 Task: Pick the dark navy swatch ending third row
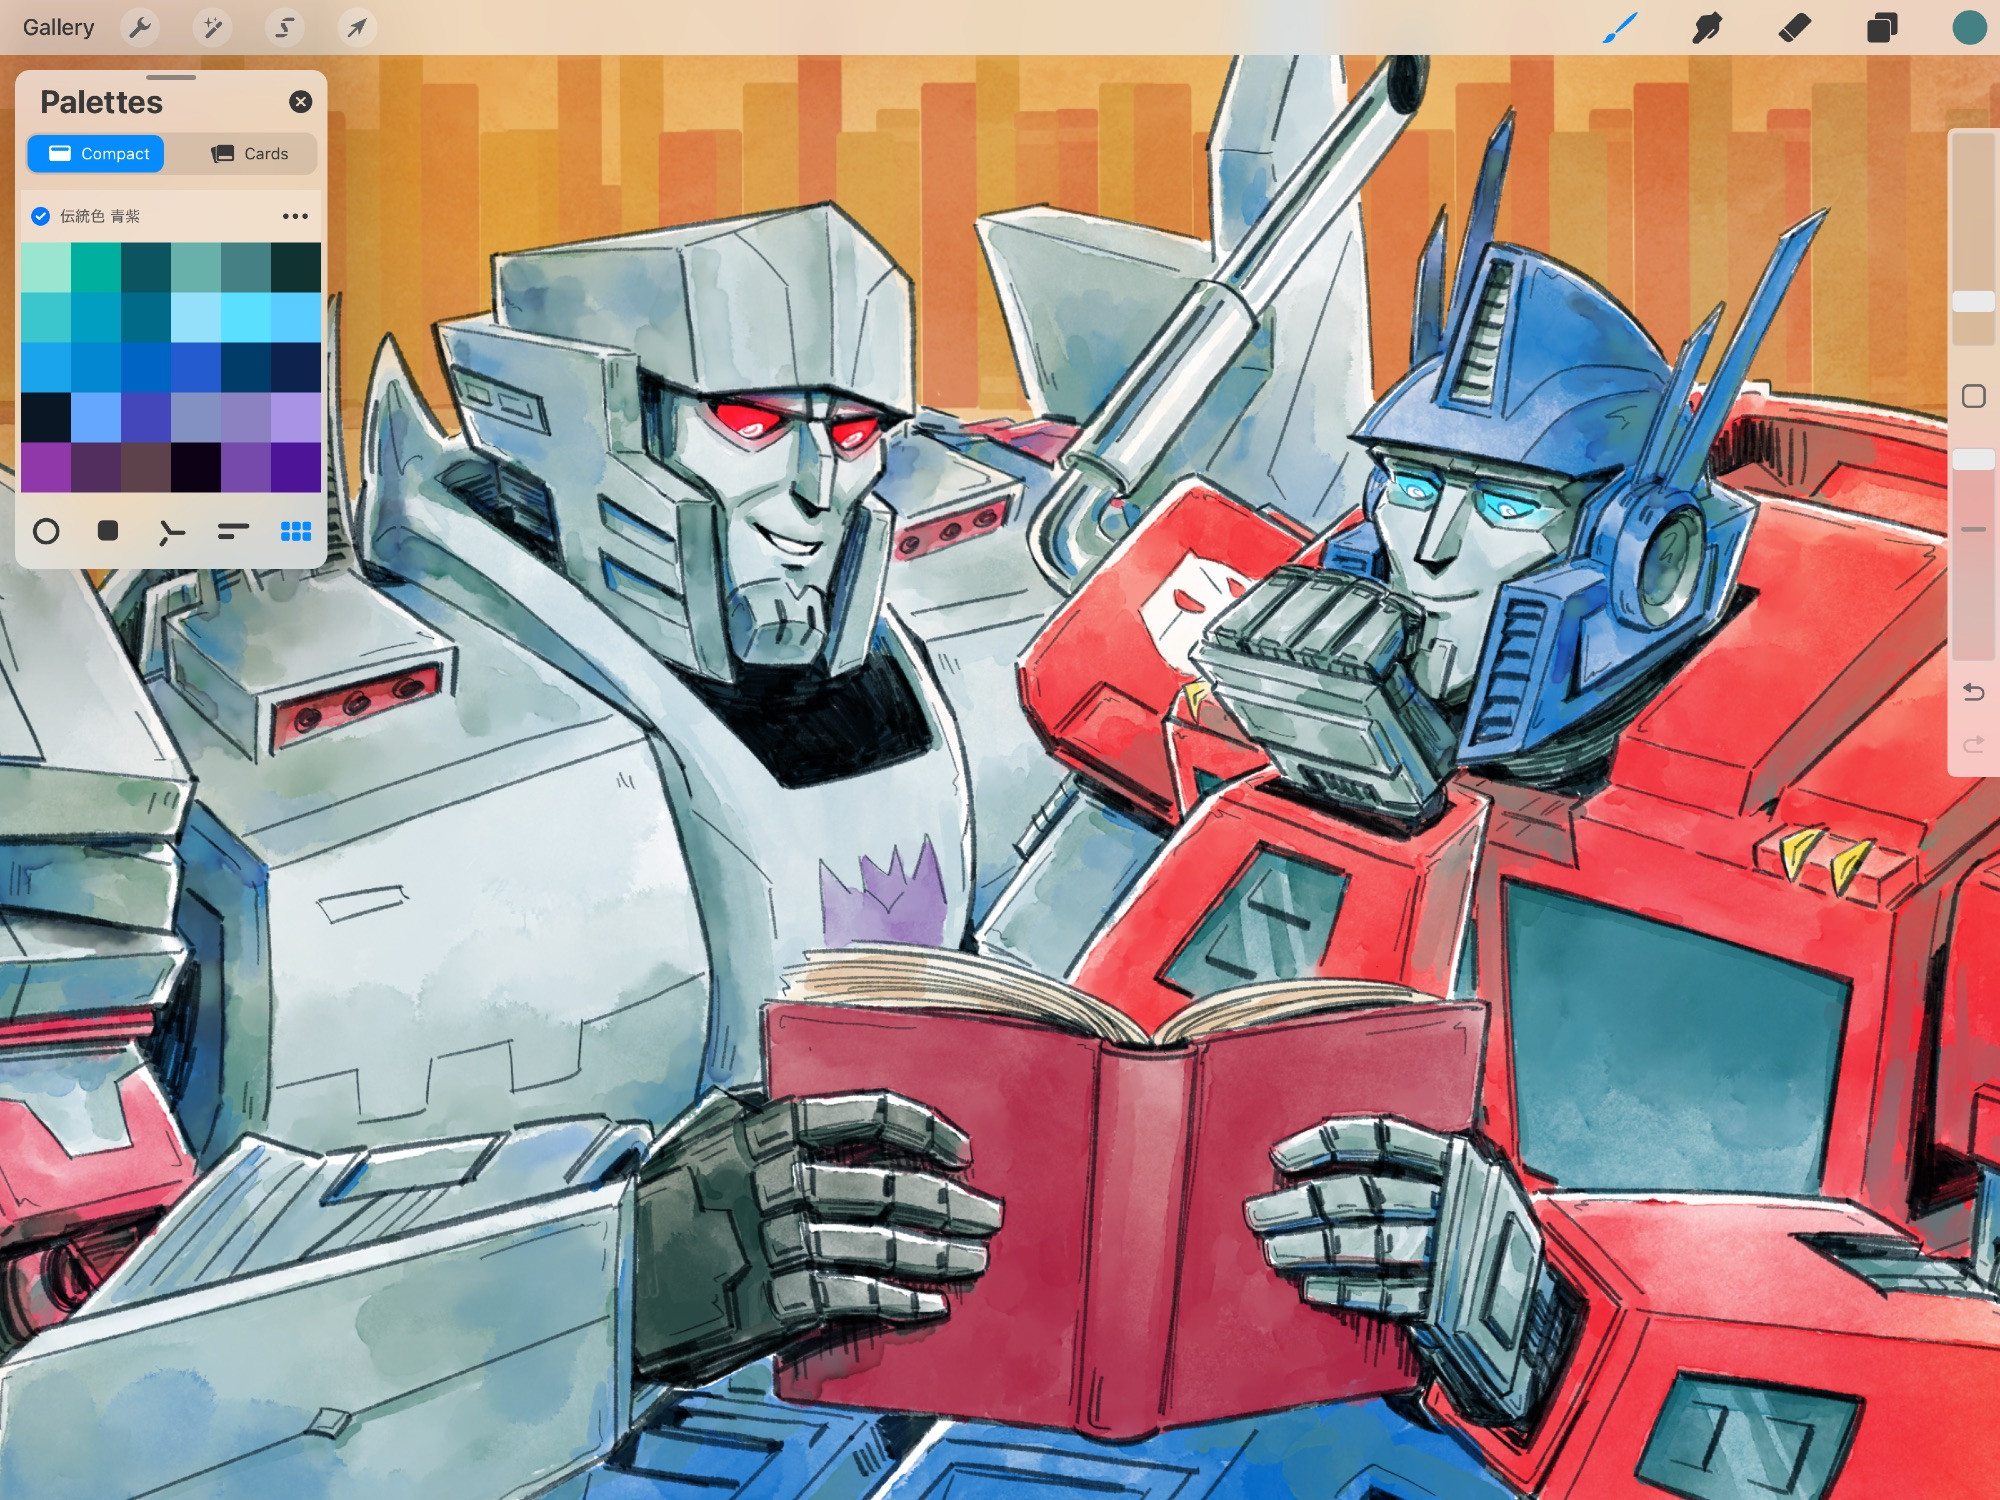(296, 367)
